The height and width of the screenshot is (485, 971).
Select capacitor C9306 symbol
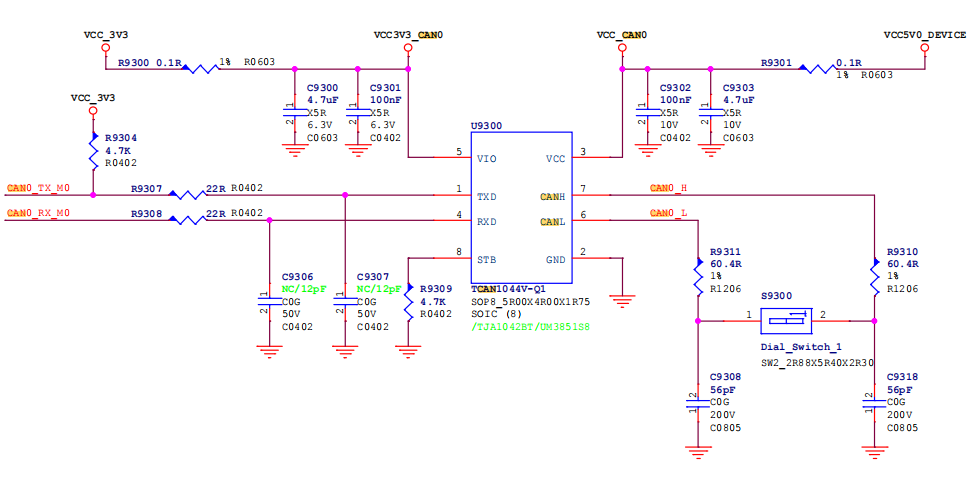269,302
